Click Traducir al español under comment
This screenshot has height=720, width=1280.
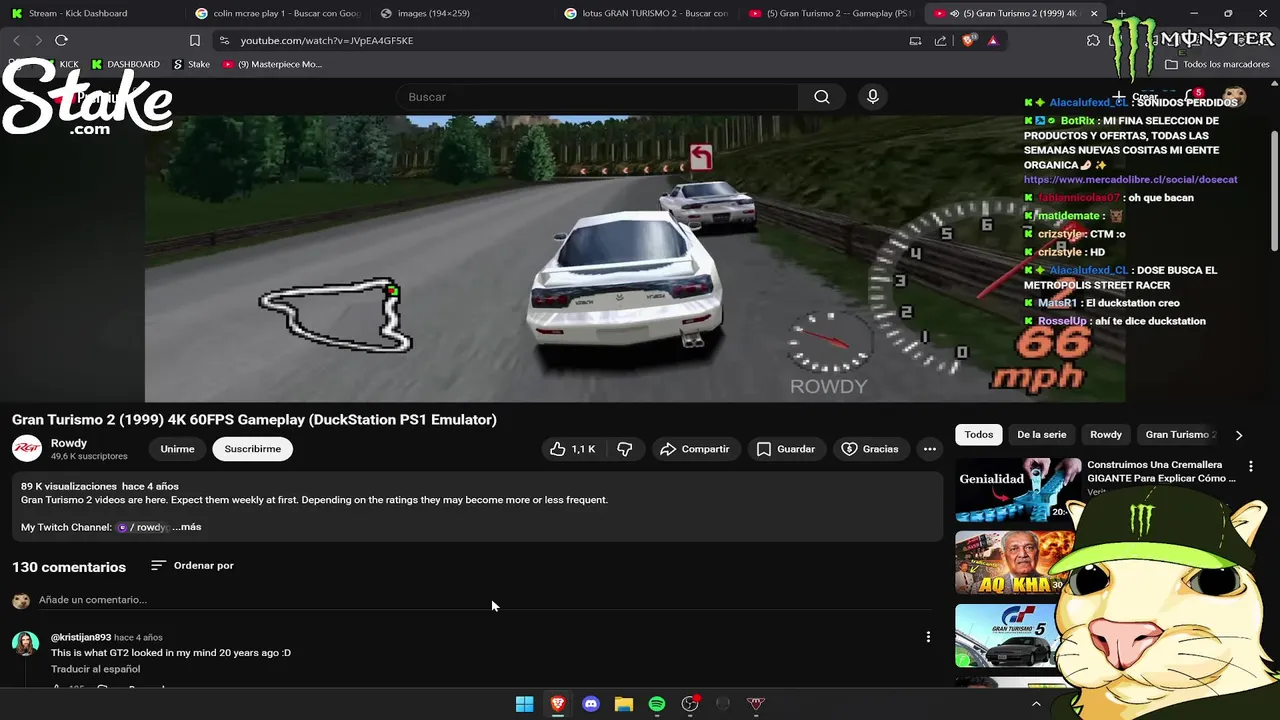pyautogui.click(x=96, y=669)
